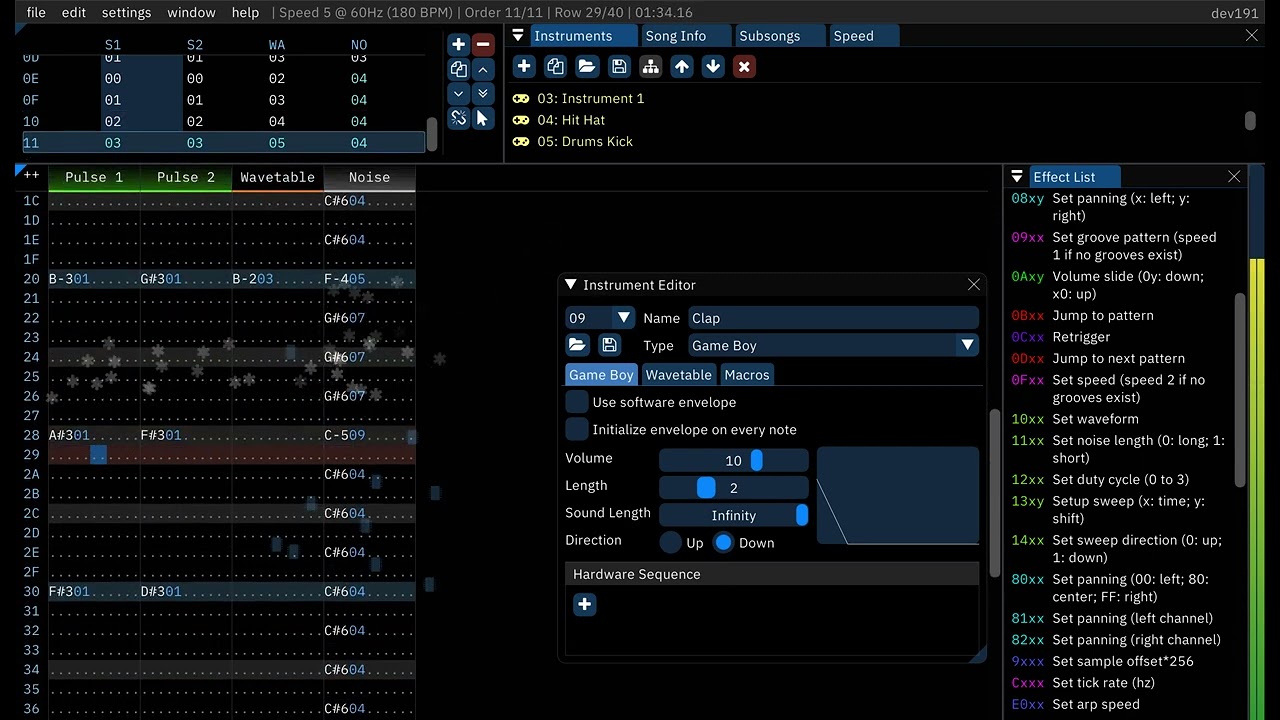Click the order cursor arrow mode icon

pyautogui.click(x=482, y=118)
